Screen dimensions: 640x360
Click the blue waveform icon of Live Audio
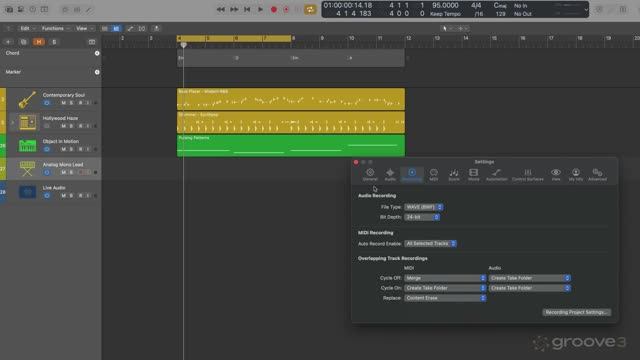click(x=27, y=192)
